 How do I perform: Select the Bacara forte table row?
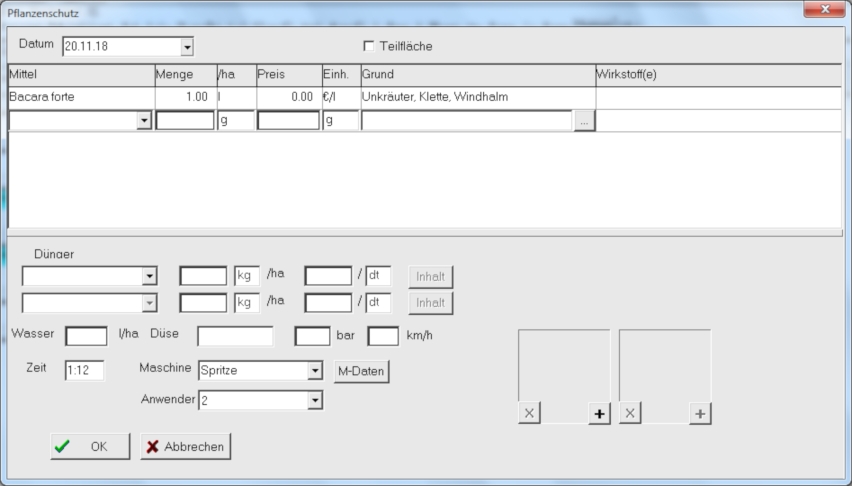point(80,97)
